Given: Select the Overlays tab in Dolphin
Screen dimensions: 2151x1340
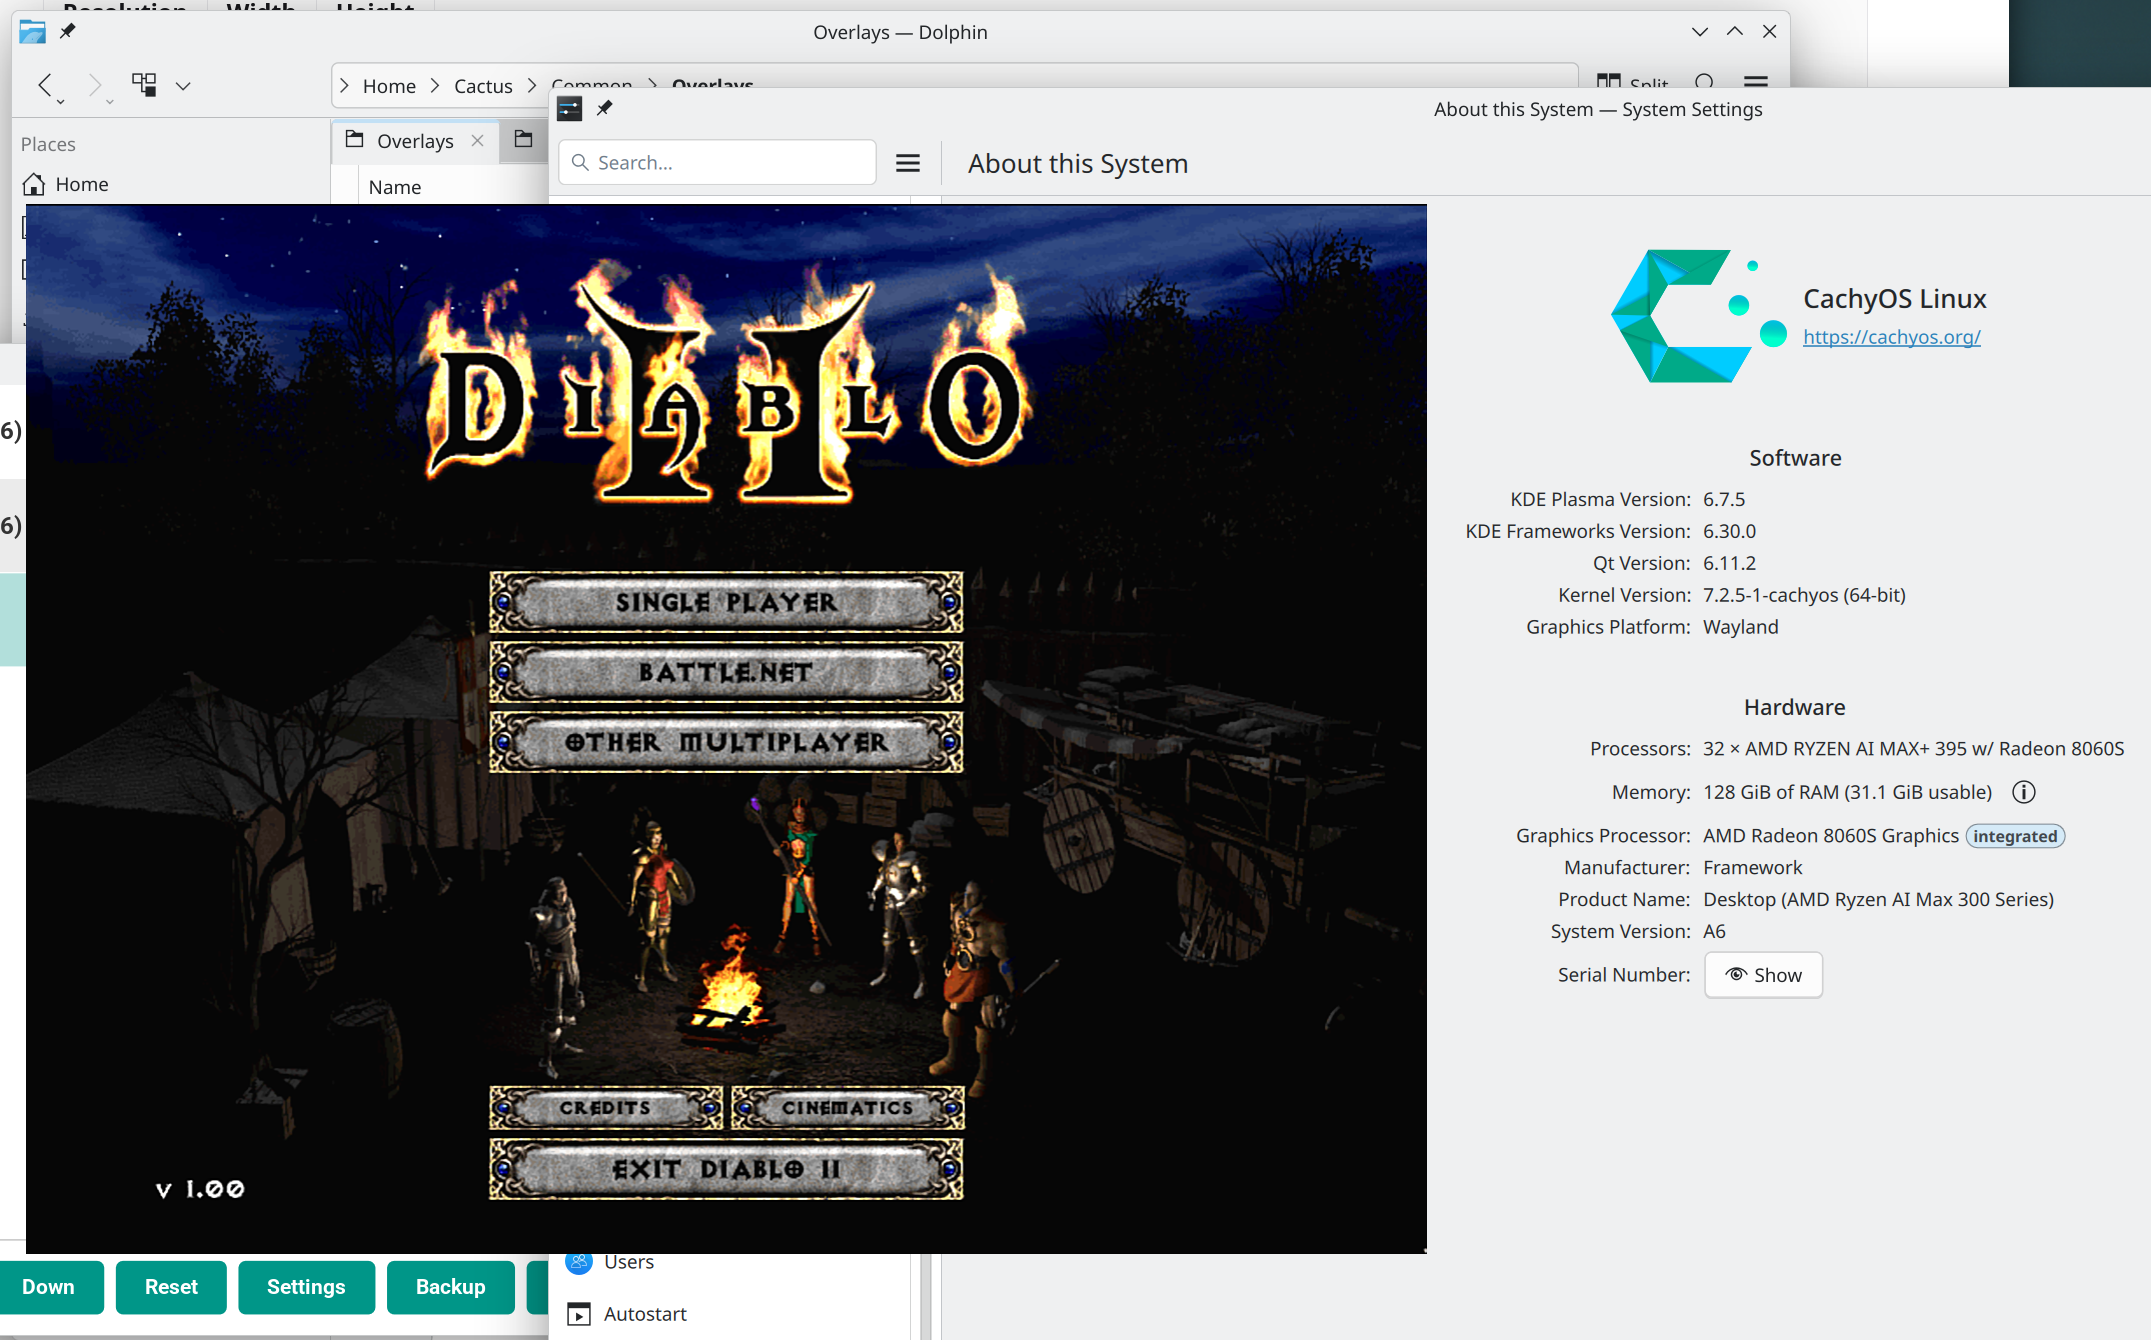Looking at the screenshot, I should [415, 141].
